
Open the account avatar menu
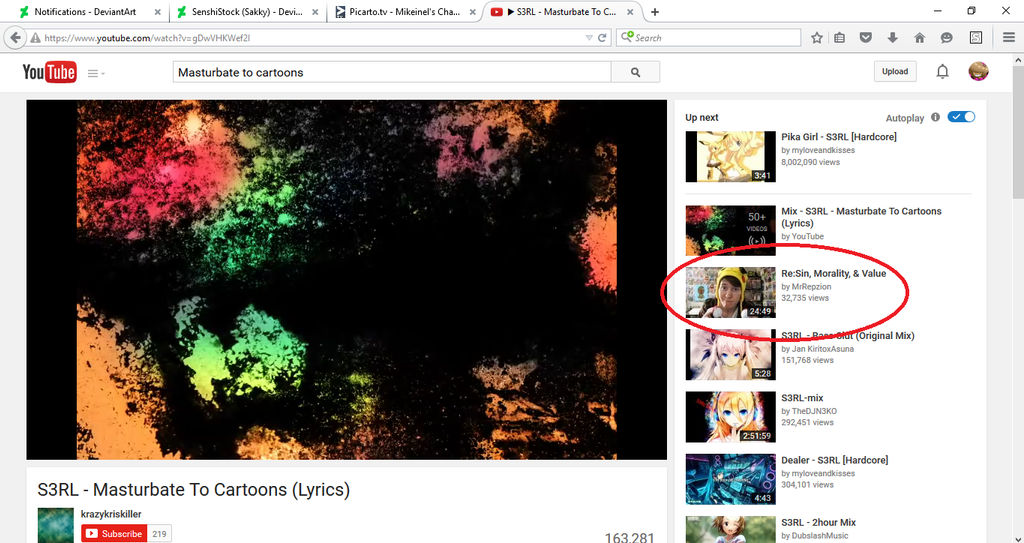coord(978,71)
